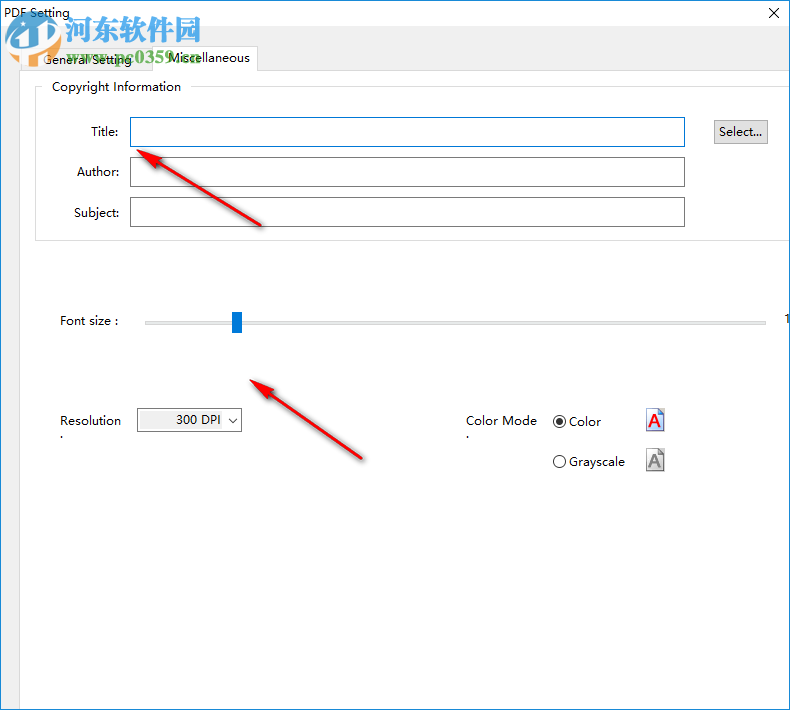
Task: Focus the Title input field
Action: [407, 132]
